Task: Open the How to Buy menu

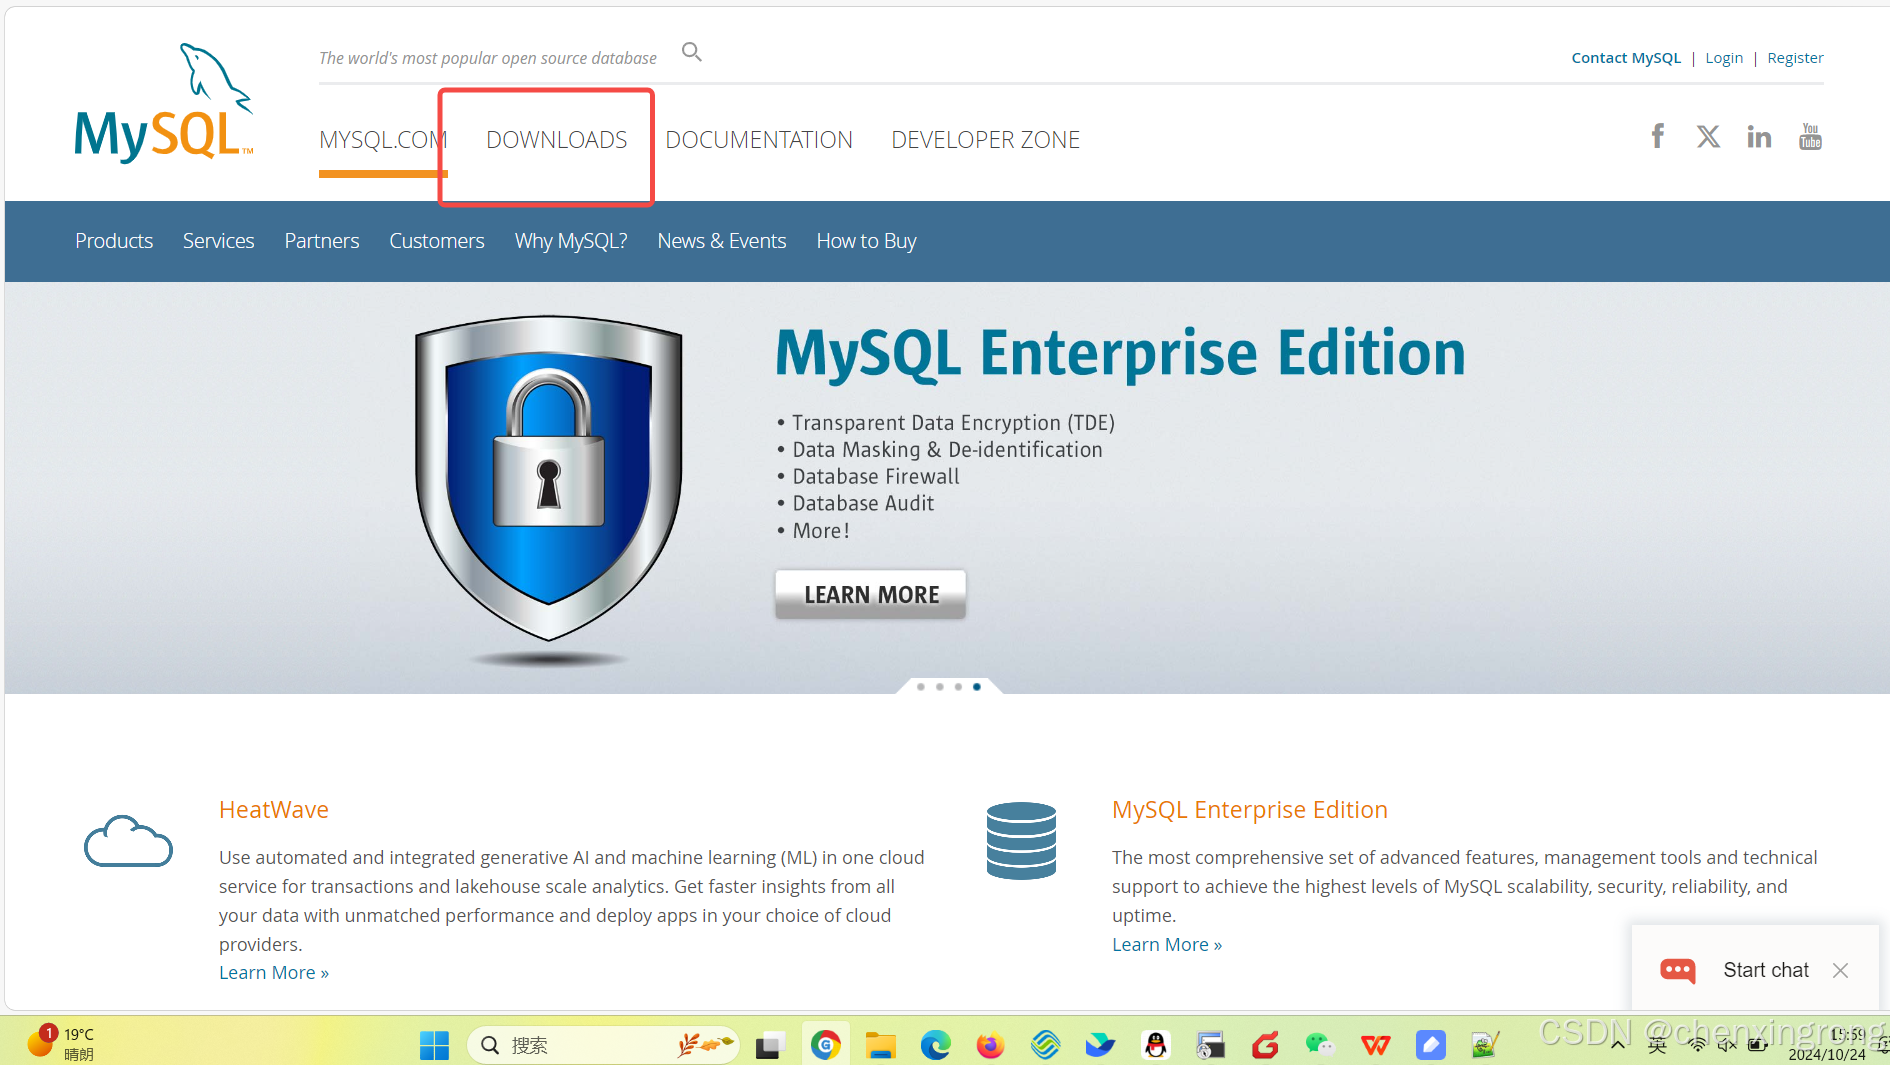Action: coord(866,241)
